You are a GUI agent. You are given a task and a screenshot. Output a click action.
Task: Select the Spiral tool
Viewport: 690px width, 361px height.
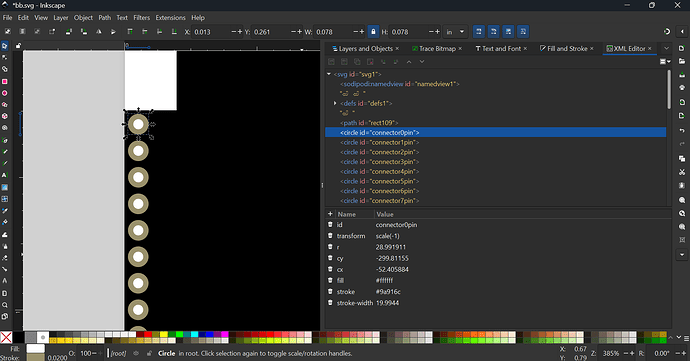pos(5,128)
